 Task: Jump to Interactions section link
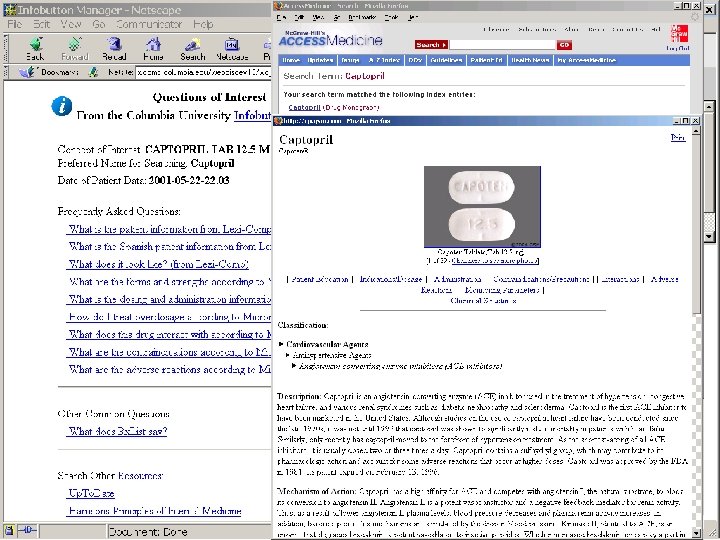pyautogui.click(x=620, y=279)
